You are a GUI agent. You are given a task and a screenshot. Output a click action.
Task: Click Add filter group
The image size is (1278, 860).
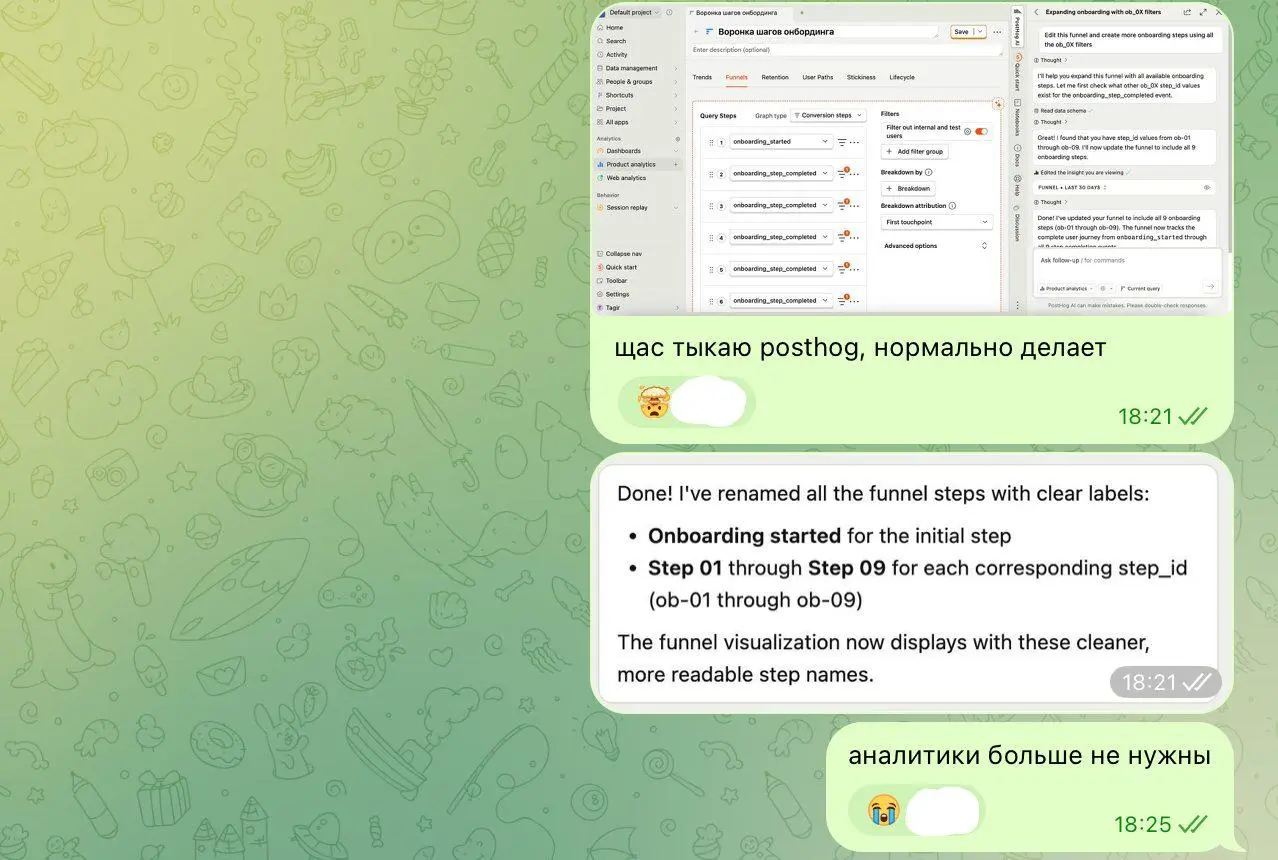tap(915, 151)
